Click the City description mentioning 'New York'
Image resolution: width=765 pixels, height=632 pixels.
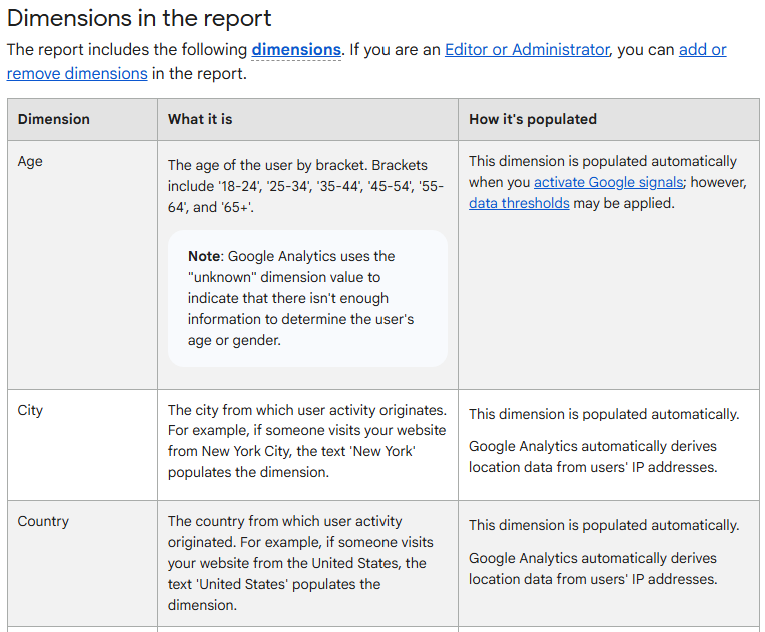pyautogui.click(x=305, y=440)
